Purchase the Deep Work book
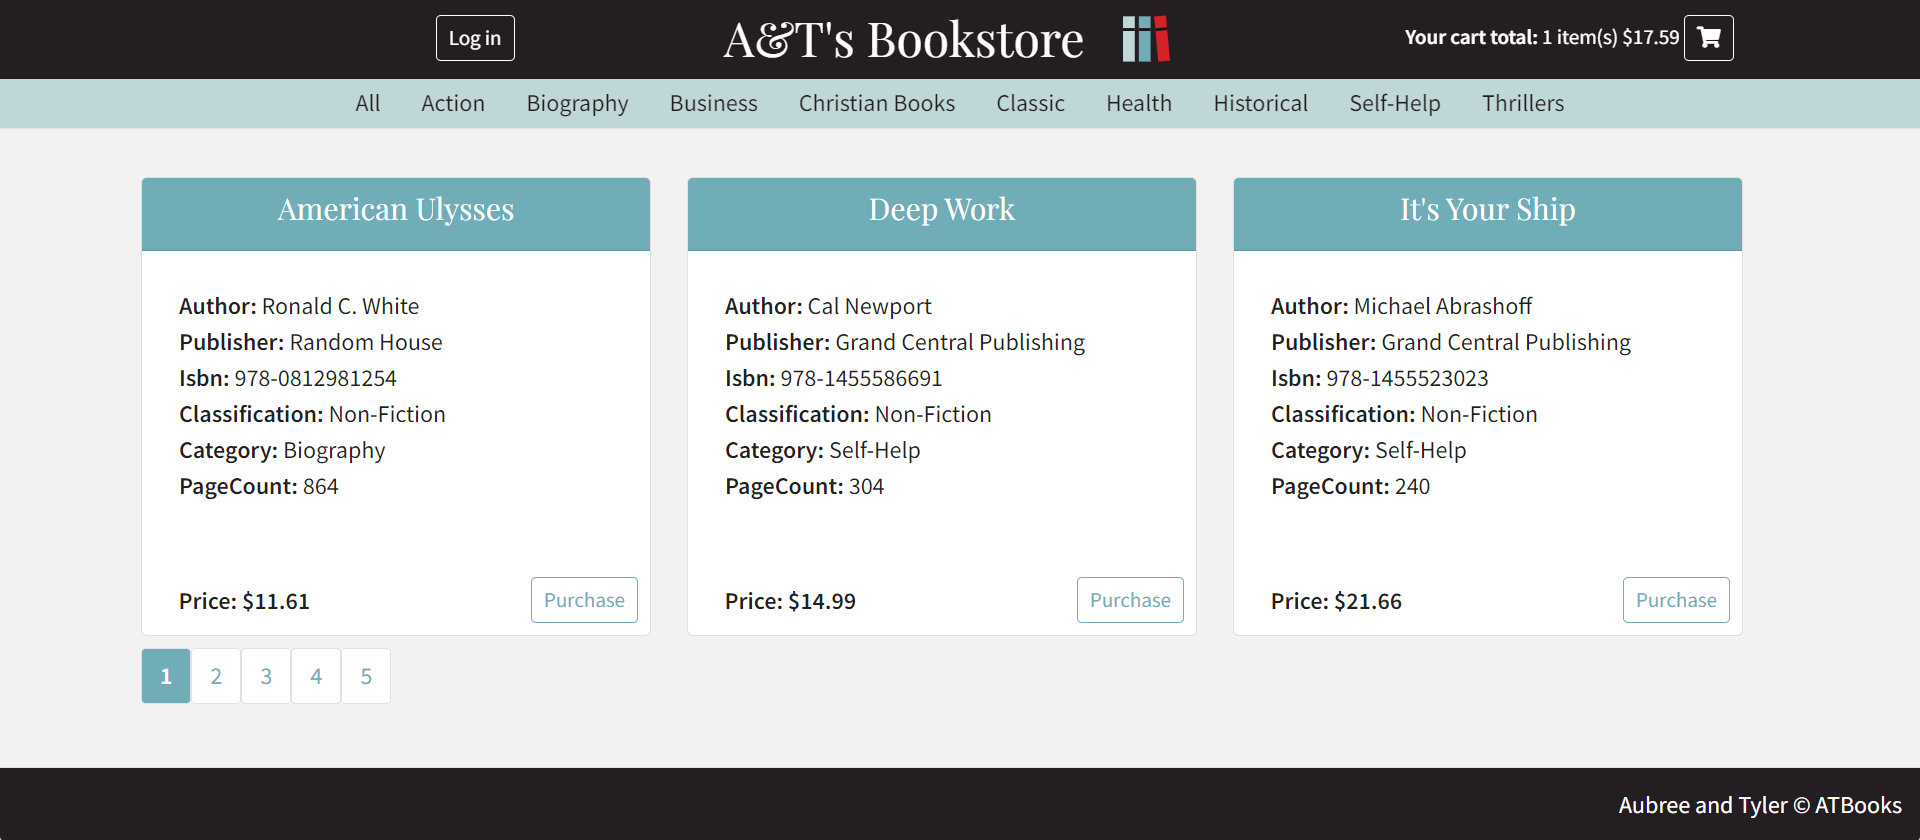 [1130, 600]
